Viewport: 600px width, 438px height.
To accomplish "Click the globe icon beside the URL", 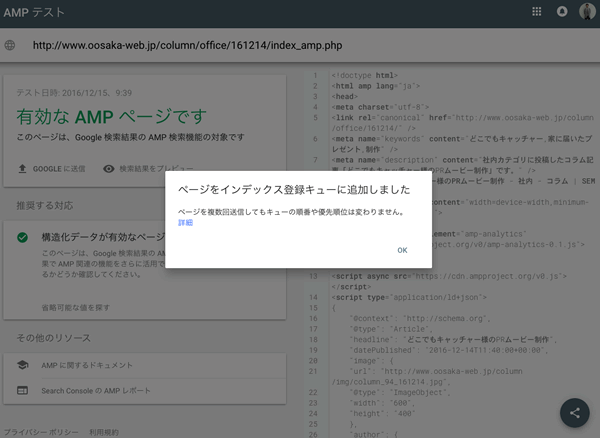I will (10, 45).
